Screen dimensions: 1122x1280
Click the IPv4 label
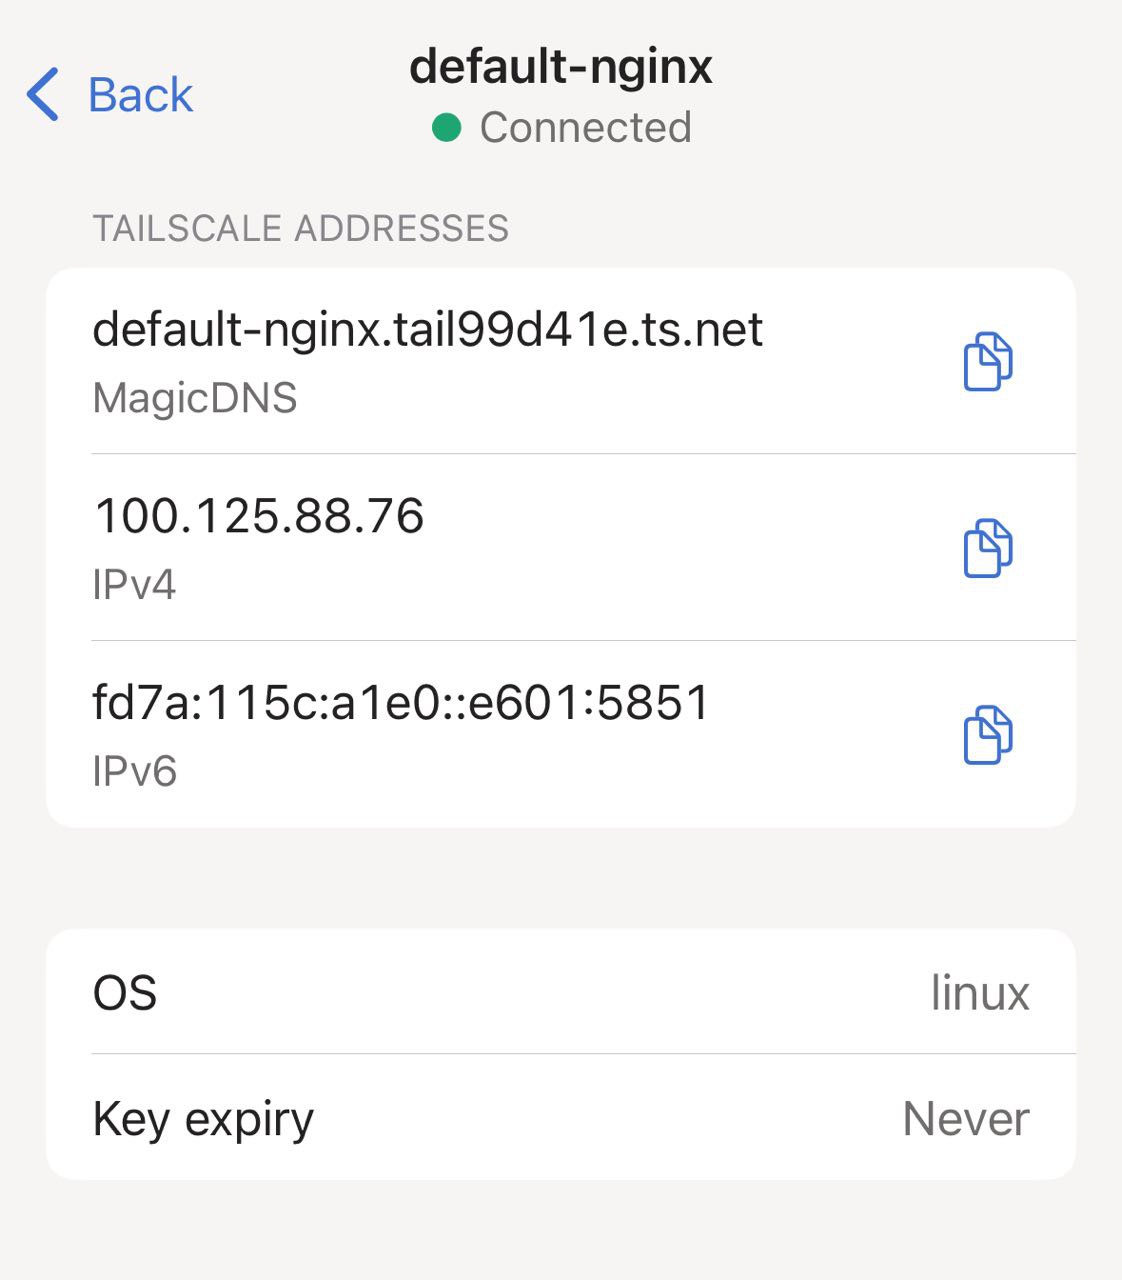(x=134, y=585)
